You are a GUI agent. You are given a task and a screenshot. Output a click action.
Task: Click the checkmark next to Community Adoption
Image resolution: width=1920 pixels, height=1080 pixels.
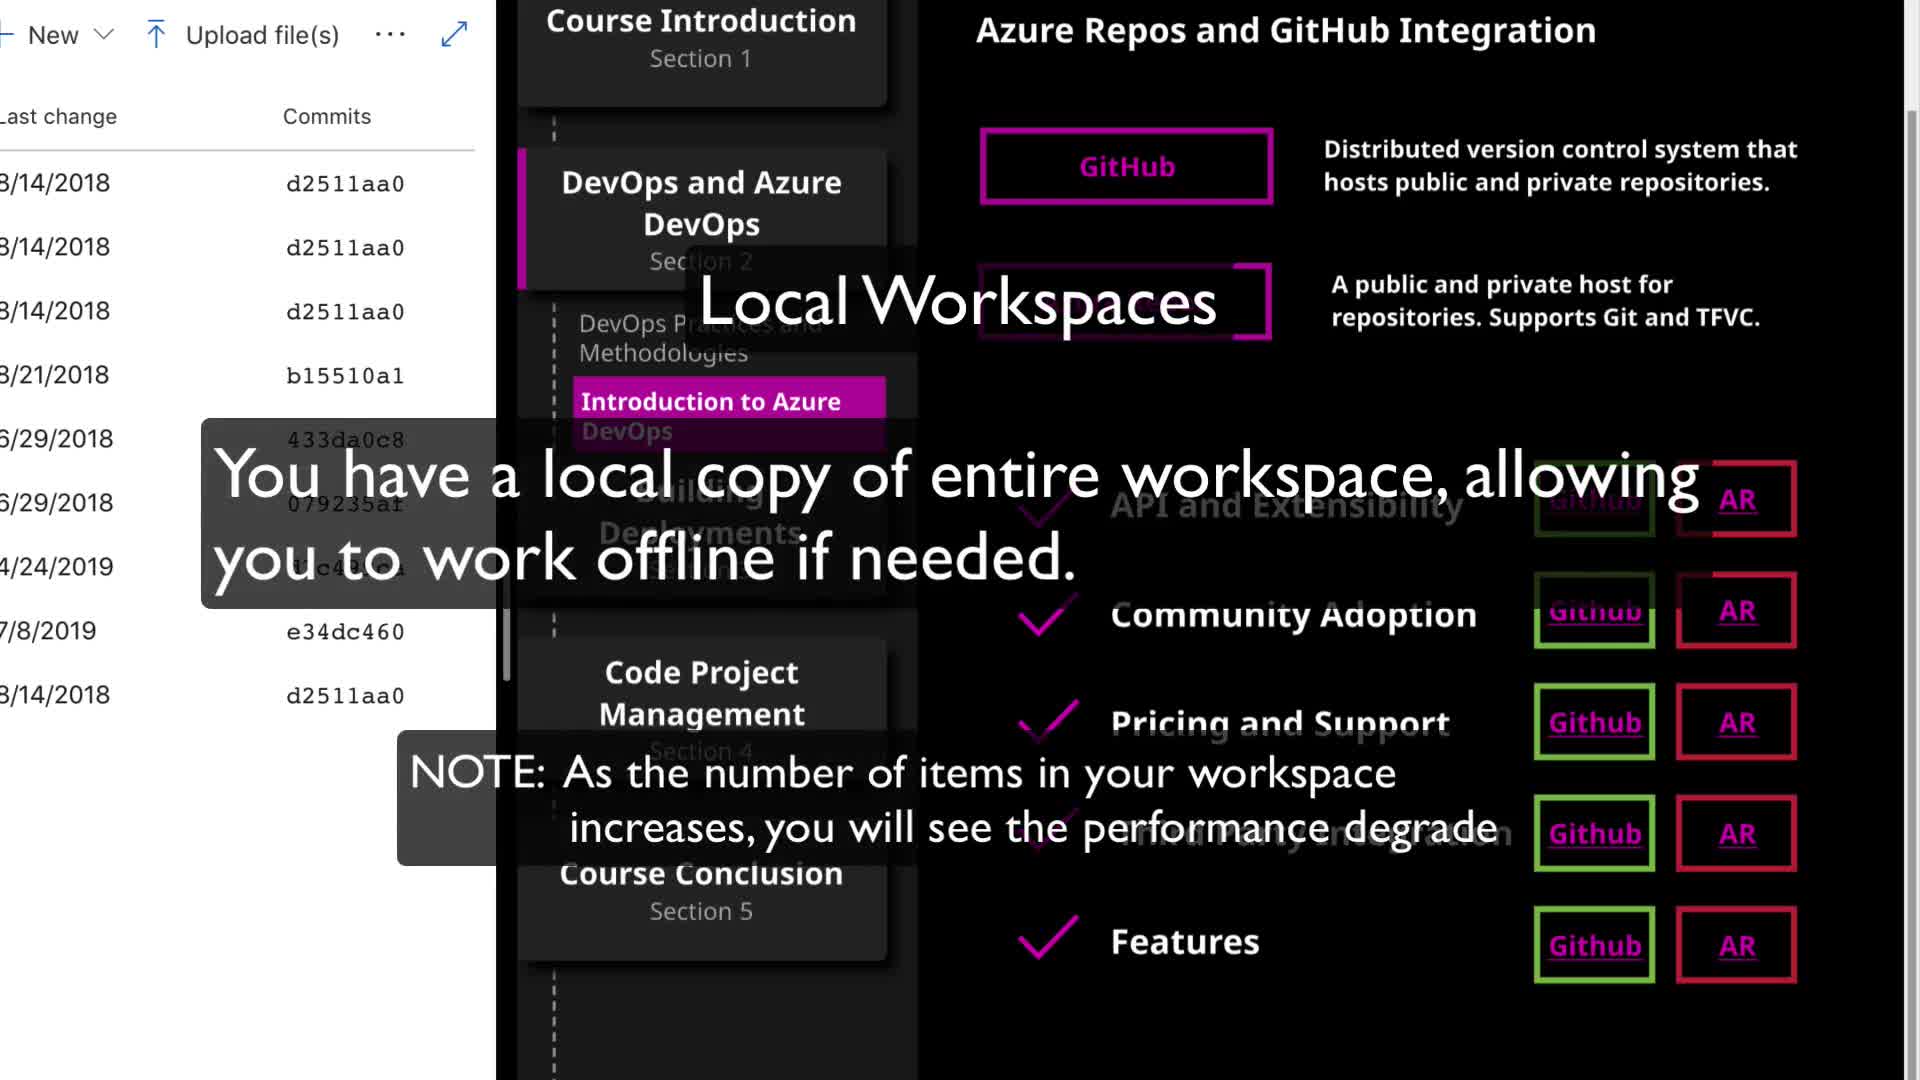[1045, 616]
